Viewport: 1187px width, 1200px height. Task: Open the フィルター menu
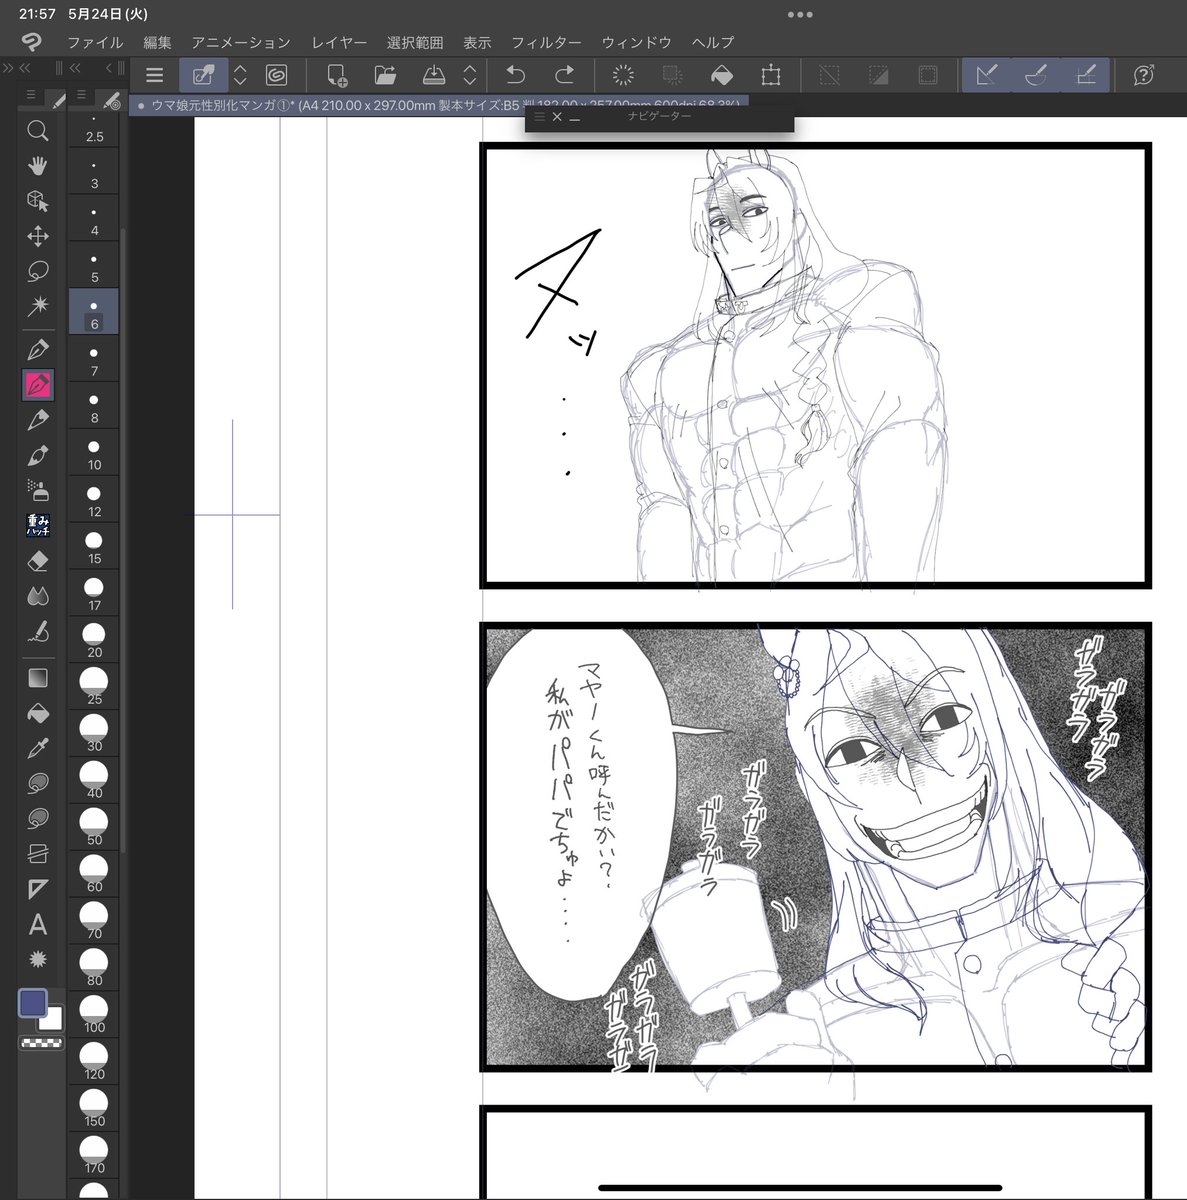click(x=546, y=42)
